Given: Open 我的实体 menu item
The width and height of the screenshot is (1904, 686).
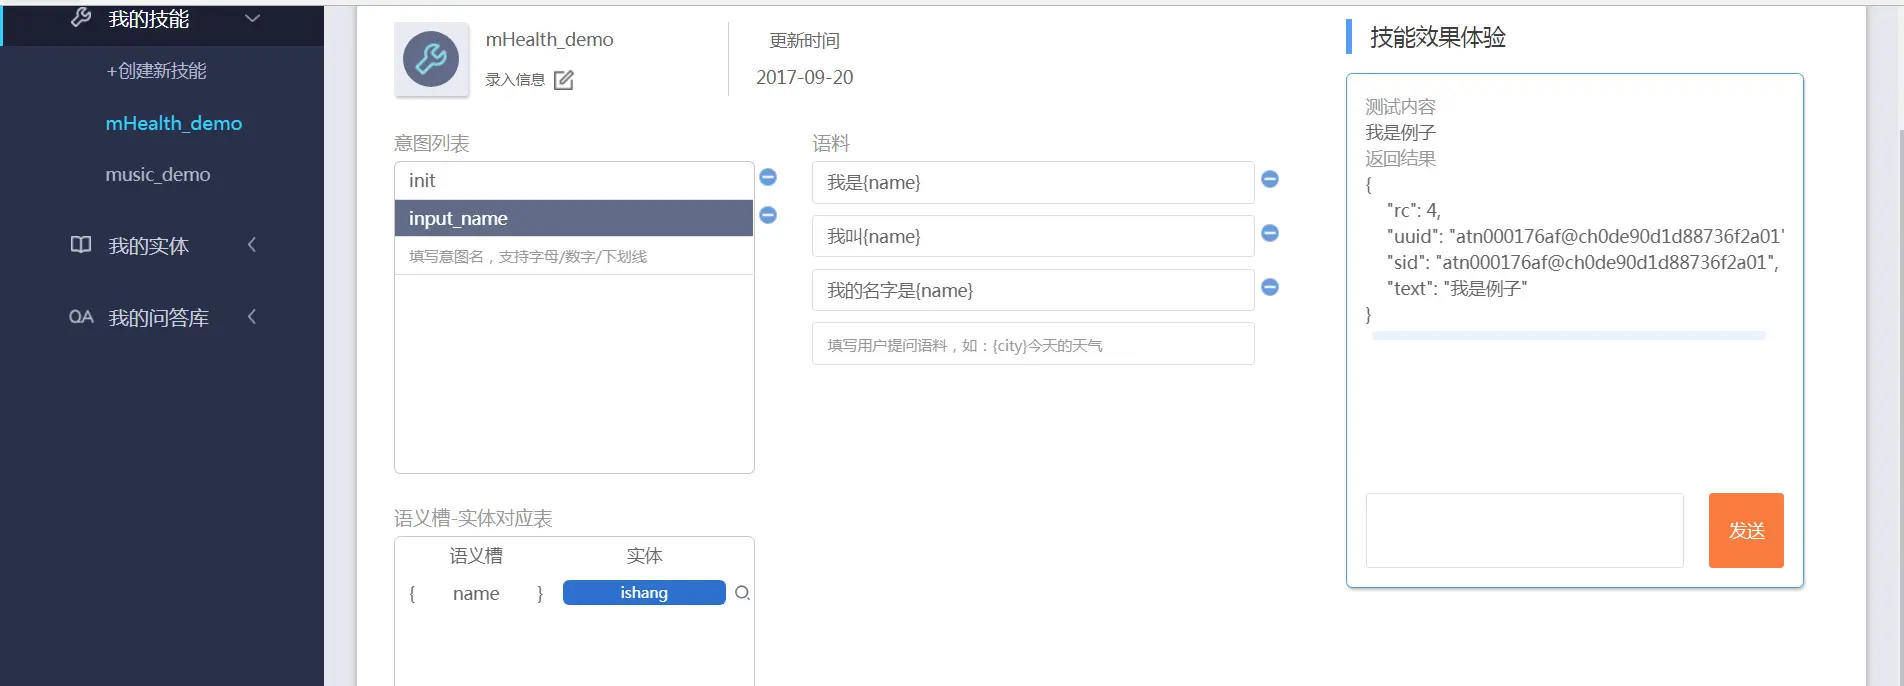Looking at the screenshot, I should coord(148,246).
